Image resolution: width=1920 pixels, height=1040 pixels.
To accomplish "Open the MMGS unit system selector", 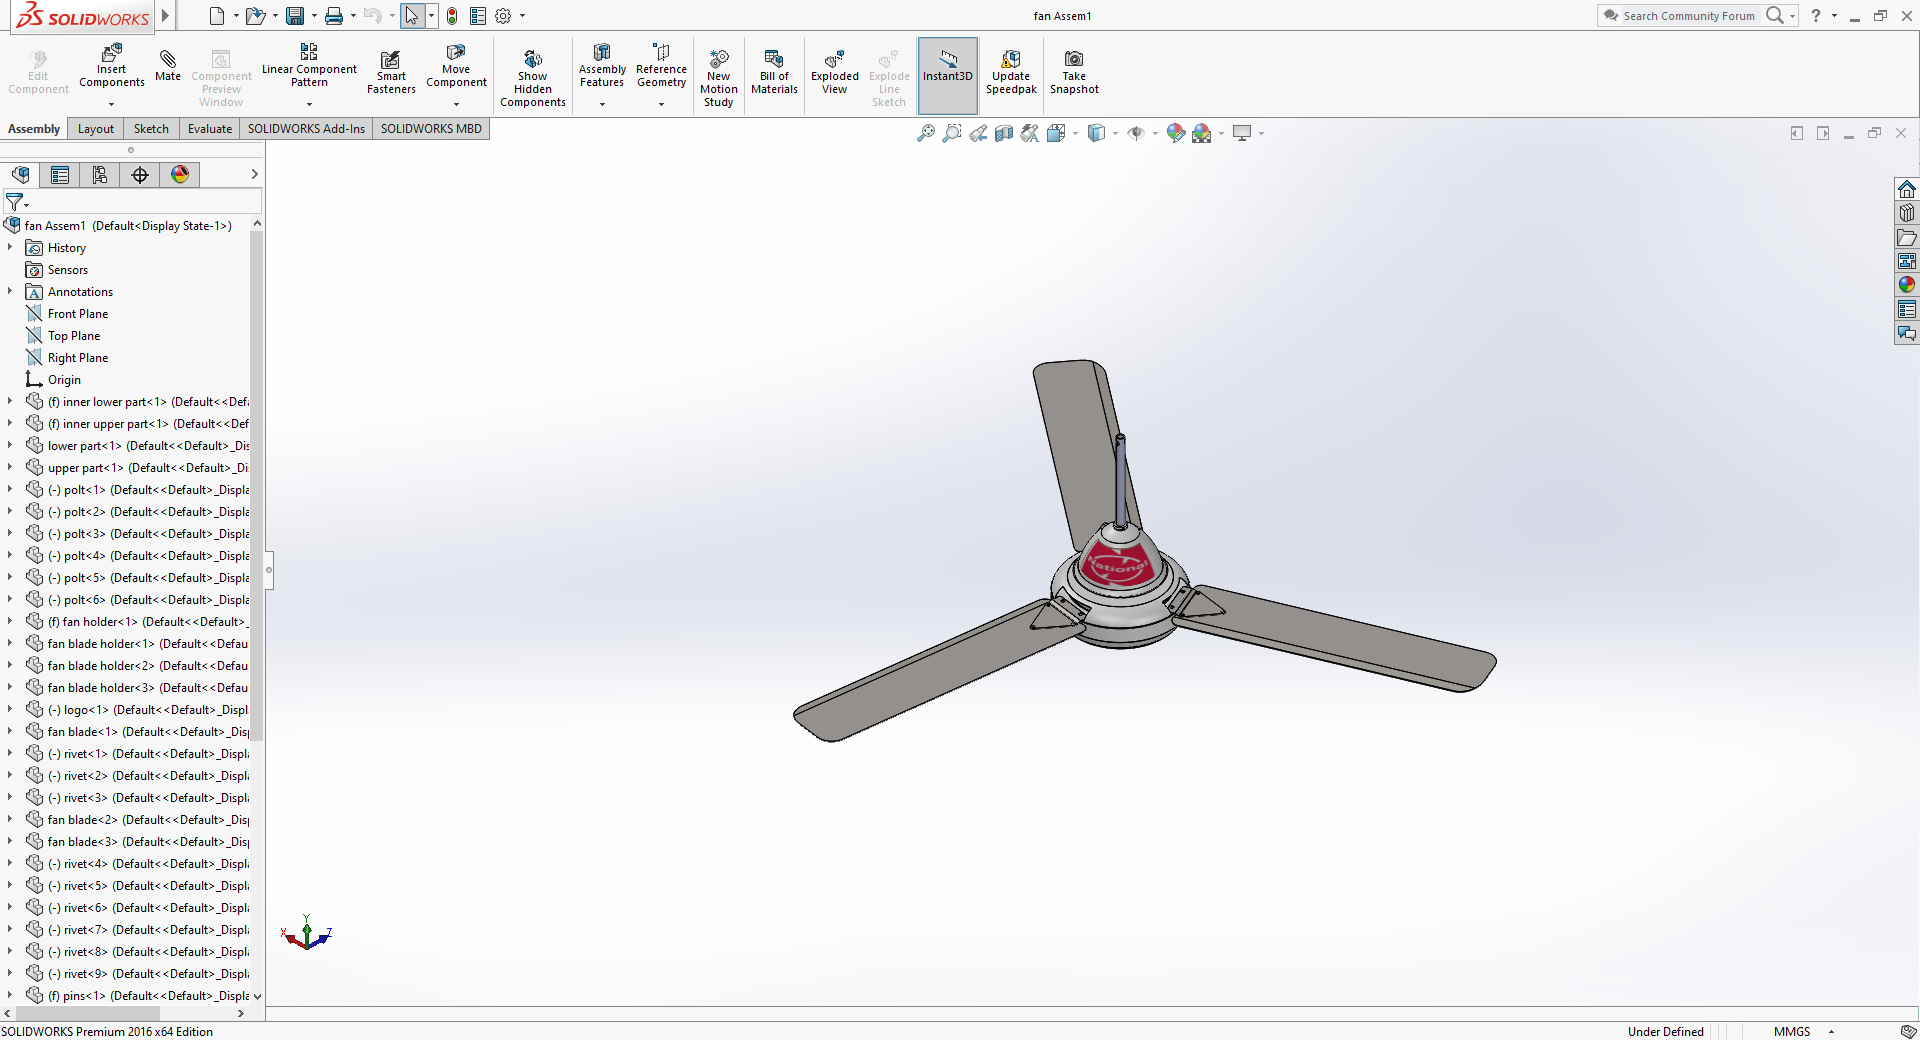I will (1804, 1031).
